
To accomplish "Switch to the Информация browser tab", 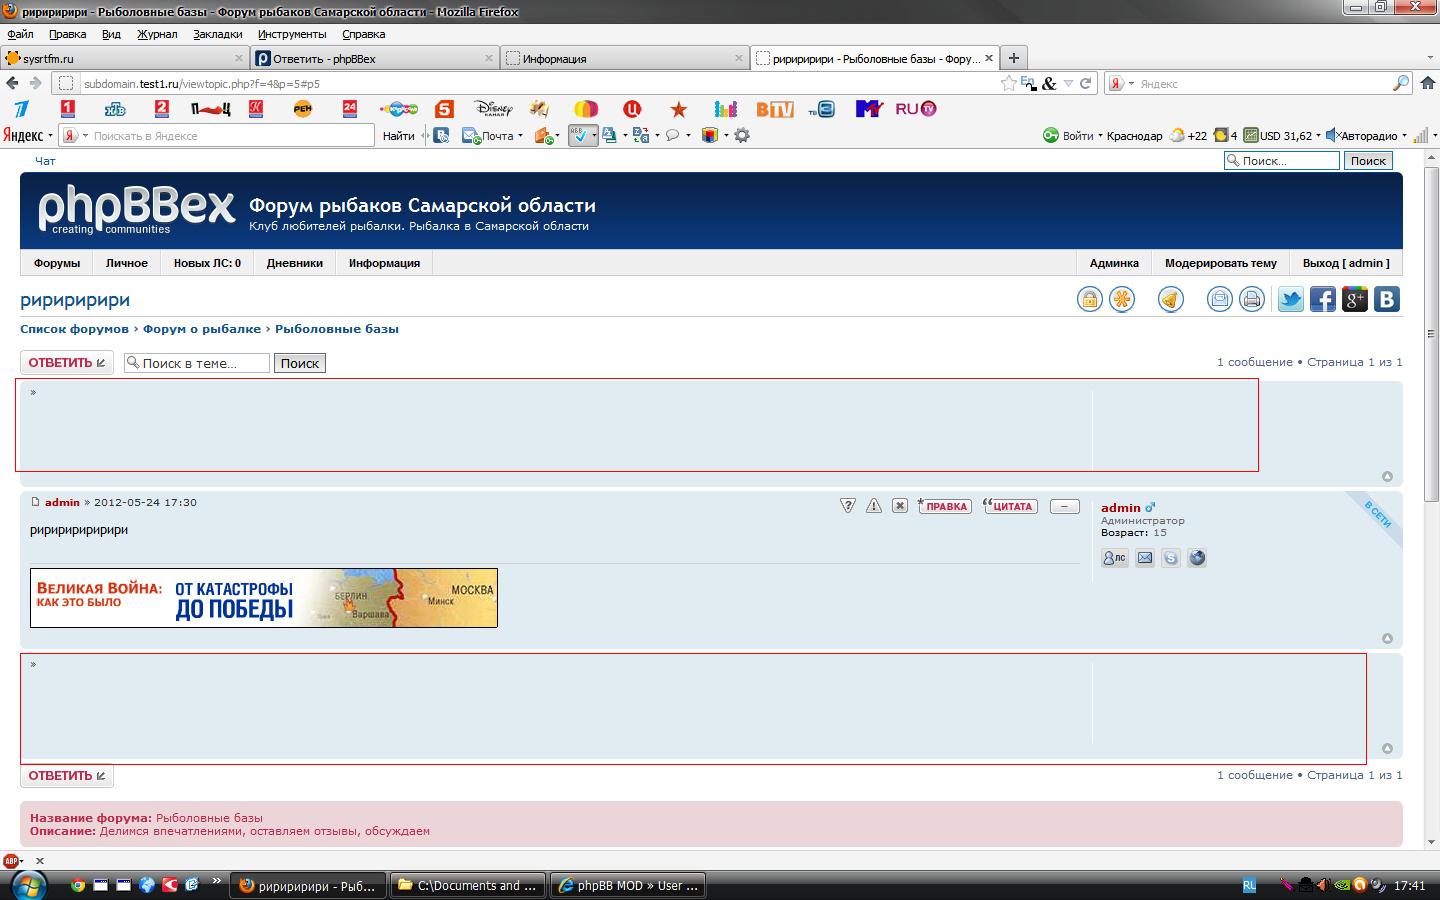I will coord(622,59).
